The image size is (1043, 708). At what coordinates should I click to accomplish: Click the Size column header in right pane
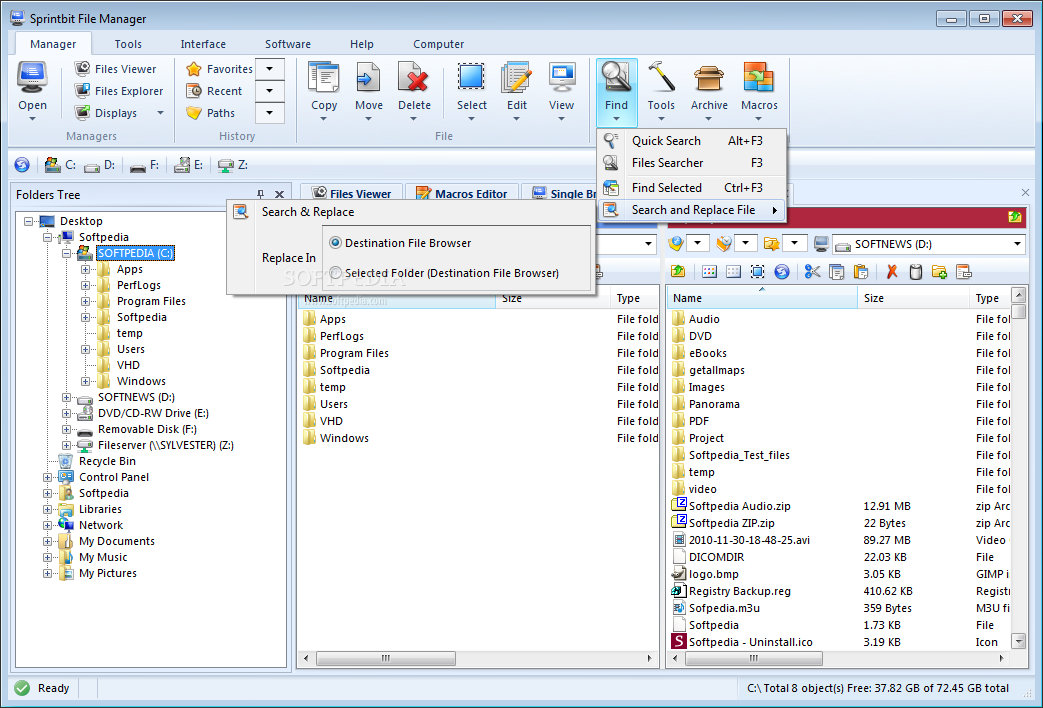pyautogui.click(x=913, y=298)
